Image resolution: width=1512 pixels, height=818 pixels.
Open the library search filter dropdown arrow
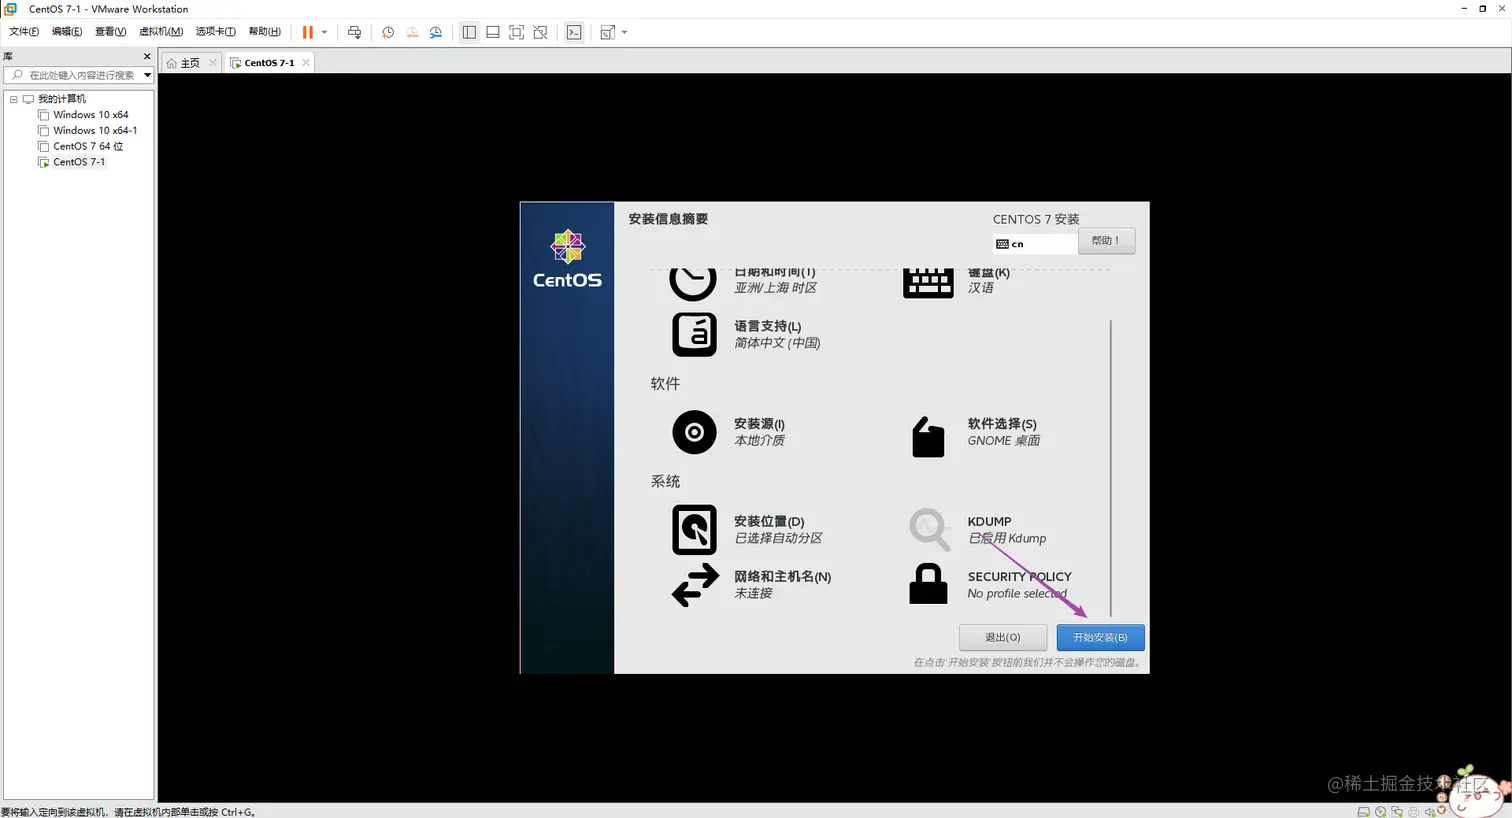(x=147, y=75)
